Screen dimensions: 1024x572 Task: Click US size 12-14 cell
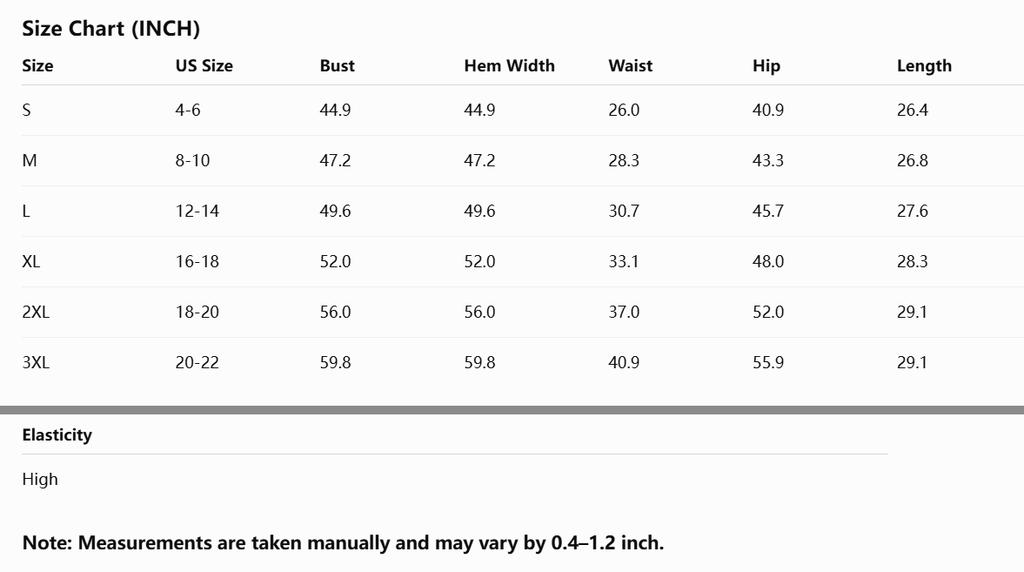(x=197, y=211)
